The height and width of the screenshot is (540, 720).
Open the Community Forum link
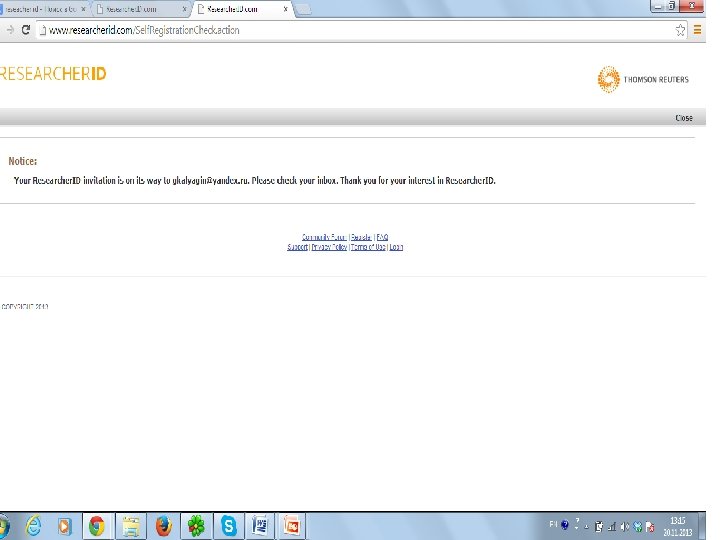[x=324, y=237]
